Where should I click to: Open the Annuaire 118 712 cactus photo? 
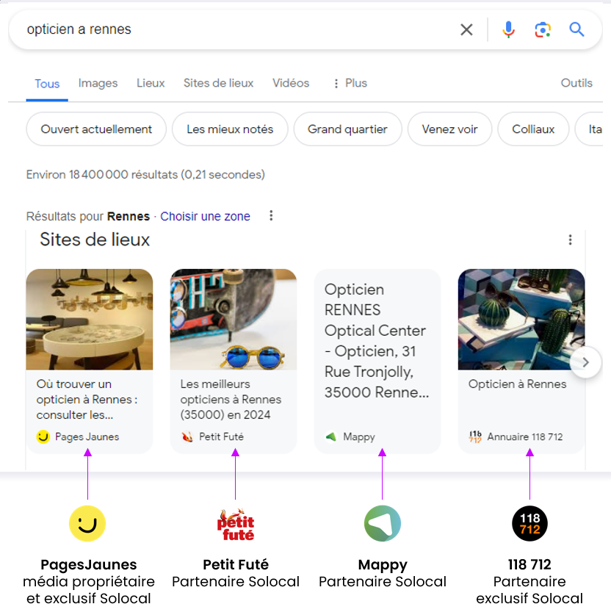click(521, 319)
